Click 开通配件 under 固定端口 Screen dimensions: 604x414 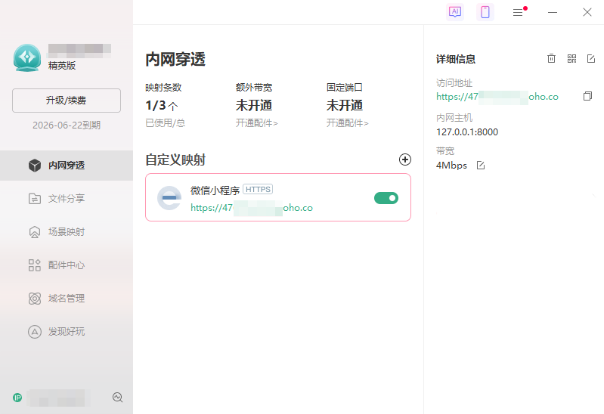coord(347,123)
